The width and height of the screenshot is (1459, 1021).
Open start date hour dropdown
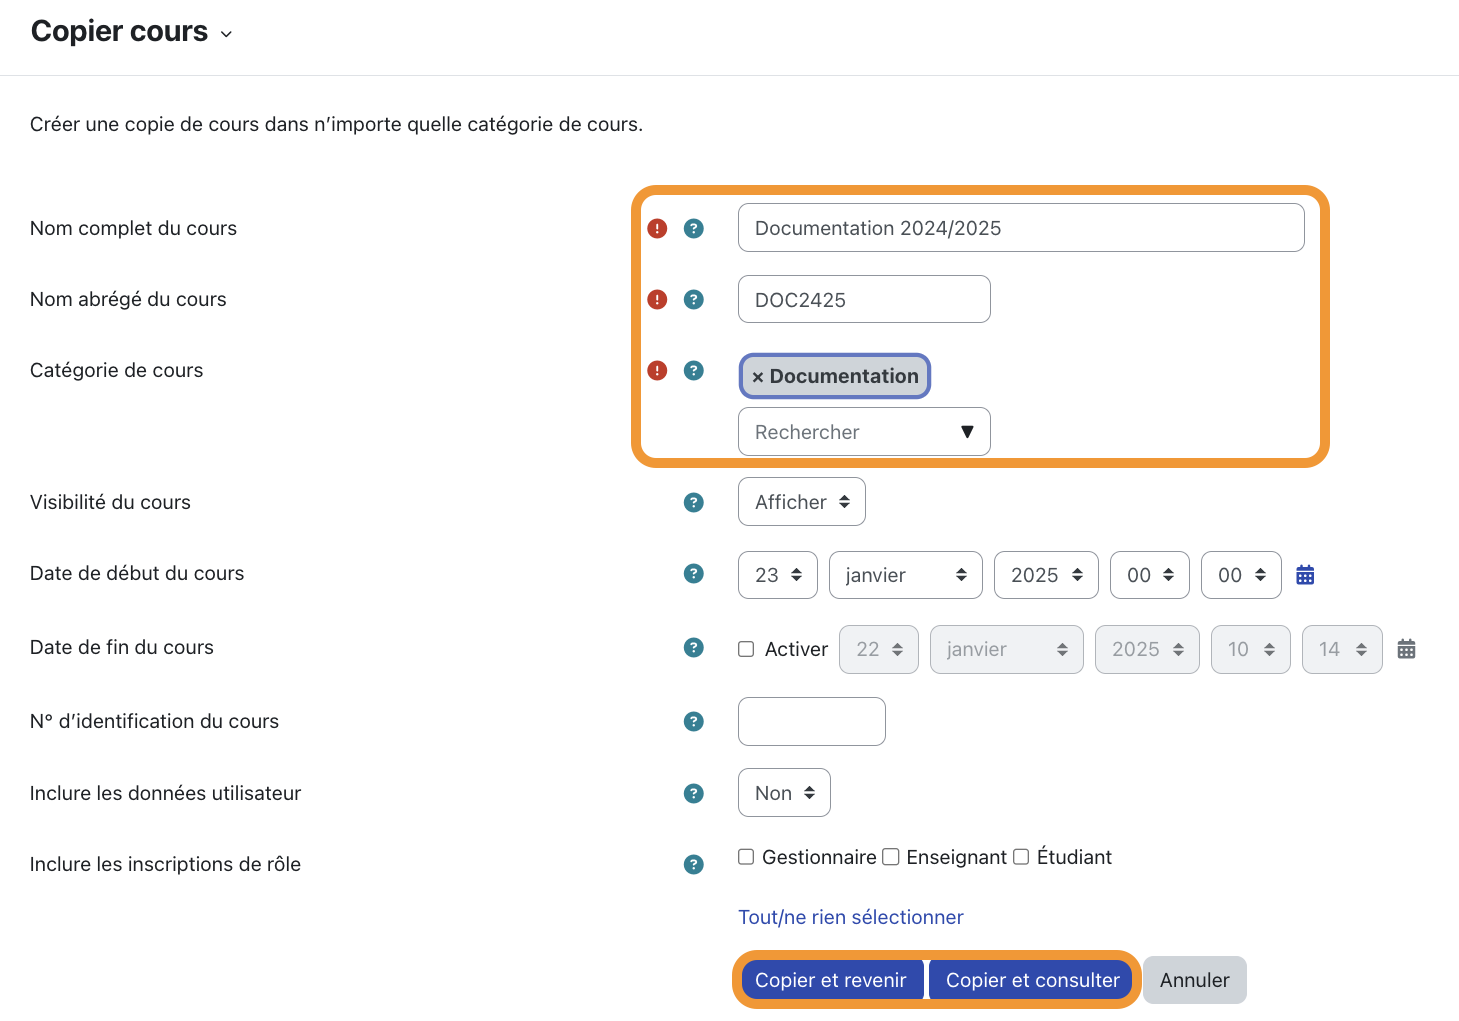tap(1150, 575)
